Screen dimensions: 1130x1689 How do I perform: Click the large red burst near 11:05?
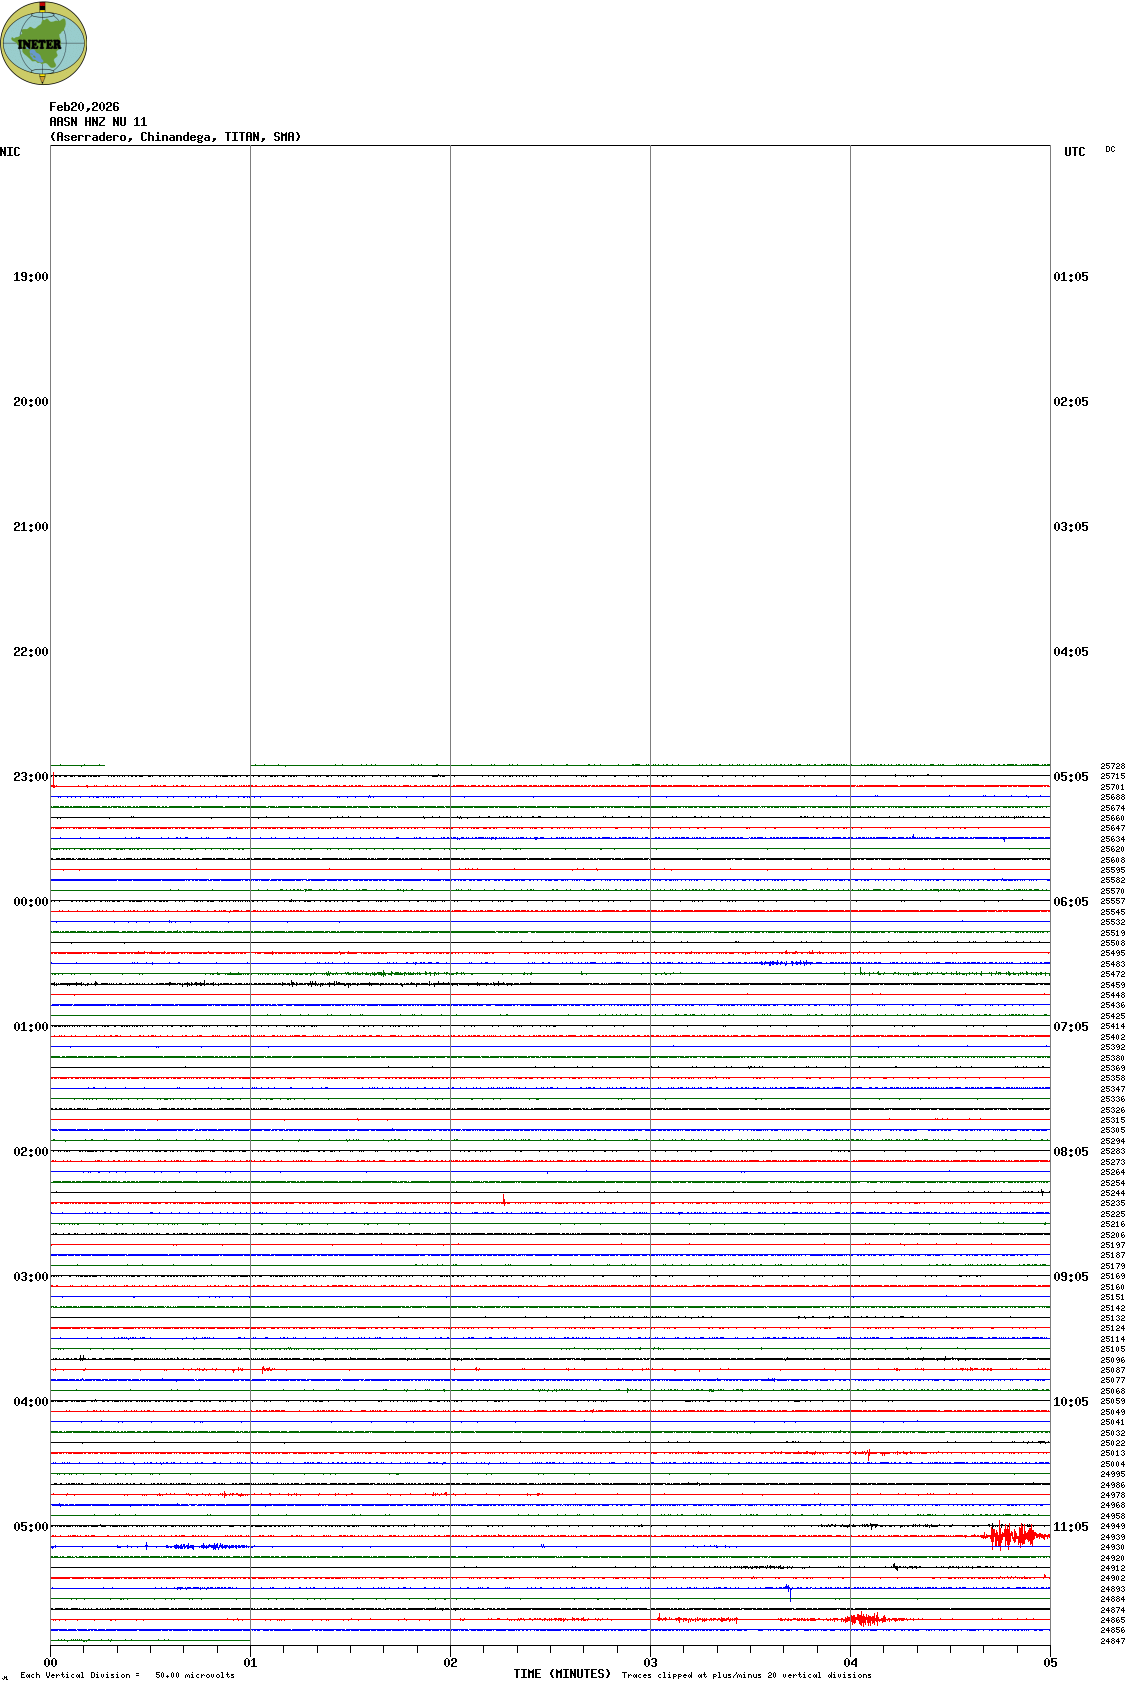[1012, 1535]
